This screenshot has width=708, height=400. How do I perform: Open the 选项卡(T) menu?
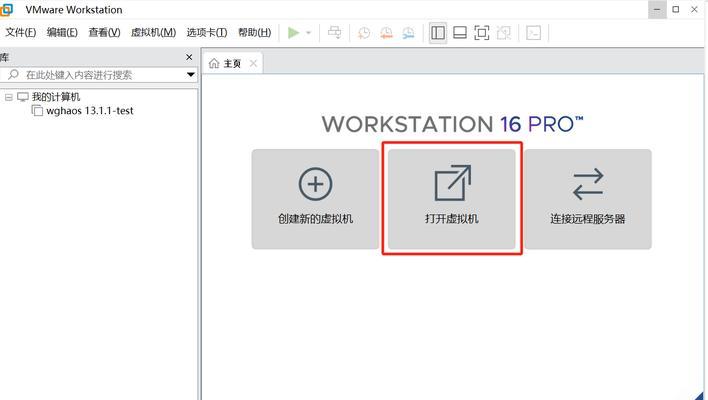click(207, 33)
